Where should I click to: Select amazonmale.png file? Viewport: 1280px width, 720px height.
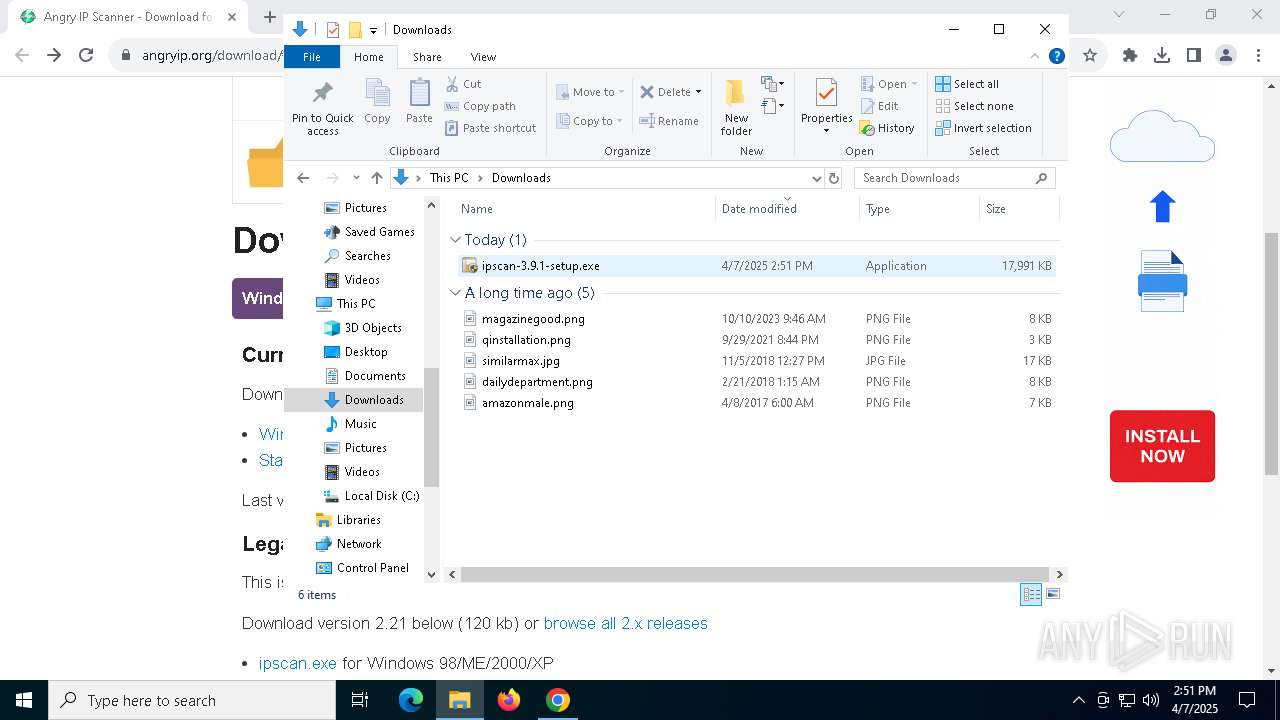(x=755, y=403)
